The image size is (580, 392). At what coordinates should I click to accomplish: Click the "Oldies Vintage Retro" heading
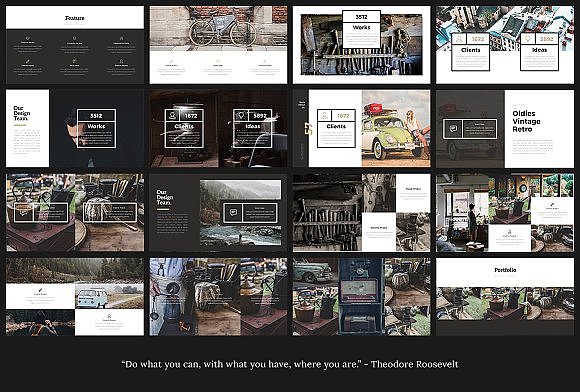(526, 121)
